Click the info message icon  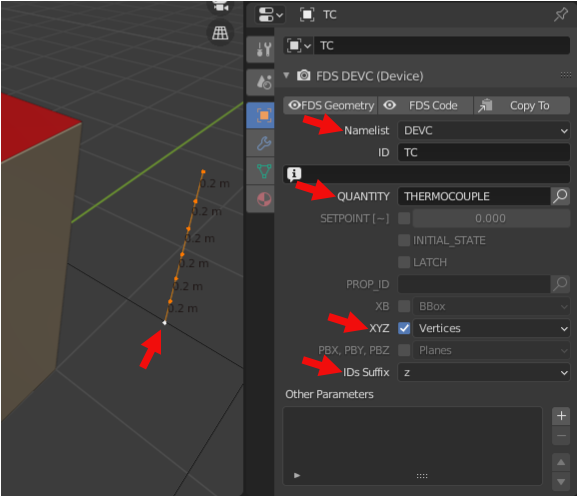coord(294,174)
